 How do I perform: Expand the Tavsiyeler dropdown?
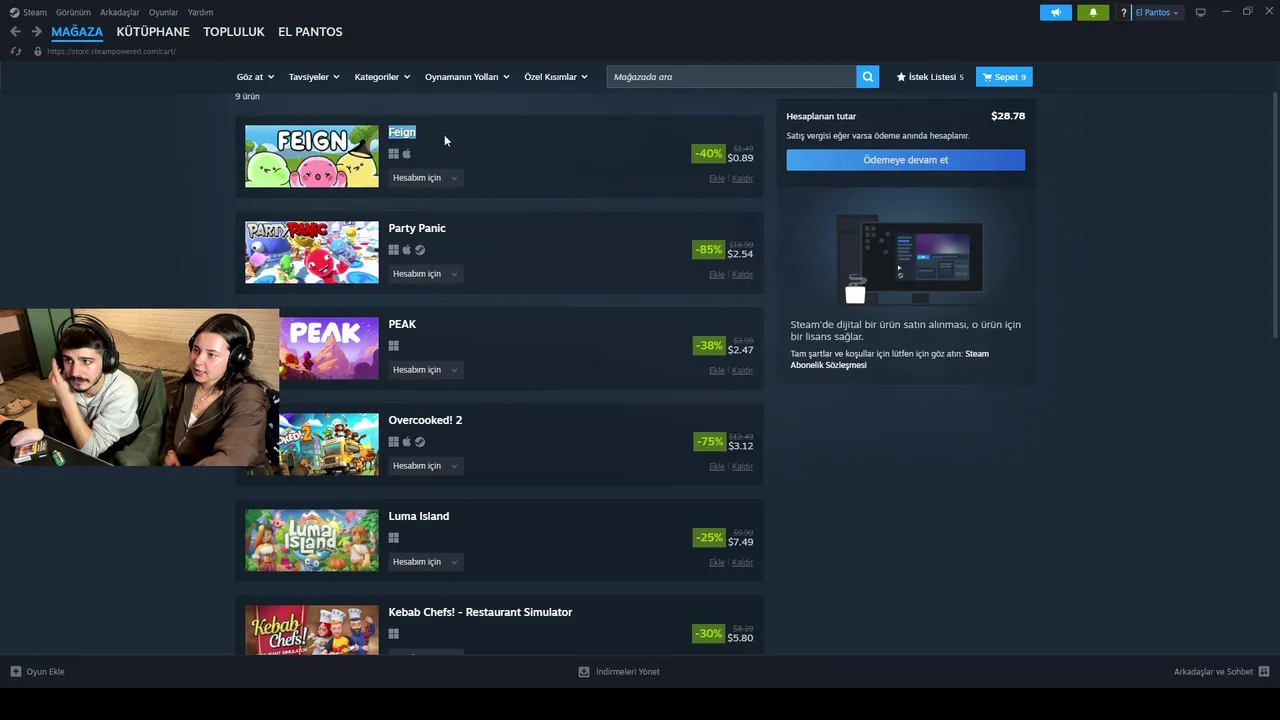[x=314, y=77]
